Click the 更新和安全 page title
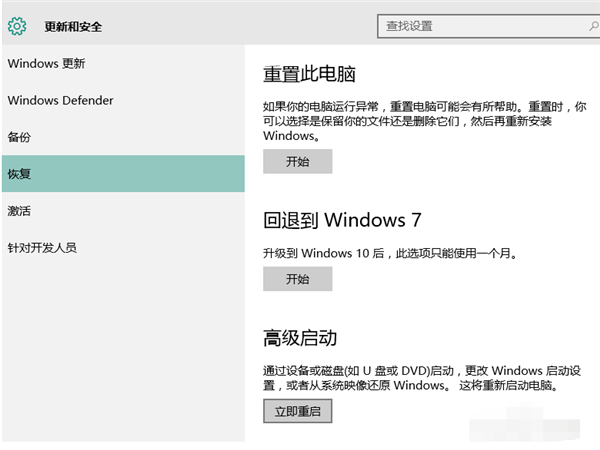The image size is (600, 450). point(73,26)
